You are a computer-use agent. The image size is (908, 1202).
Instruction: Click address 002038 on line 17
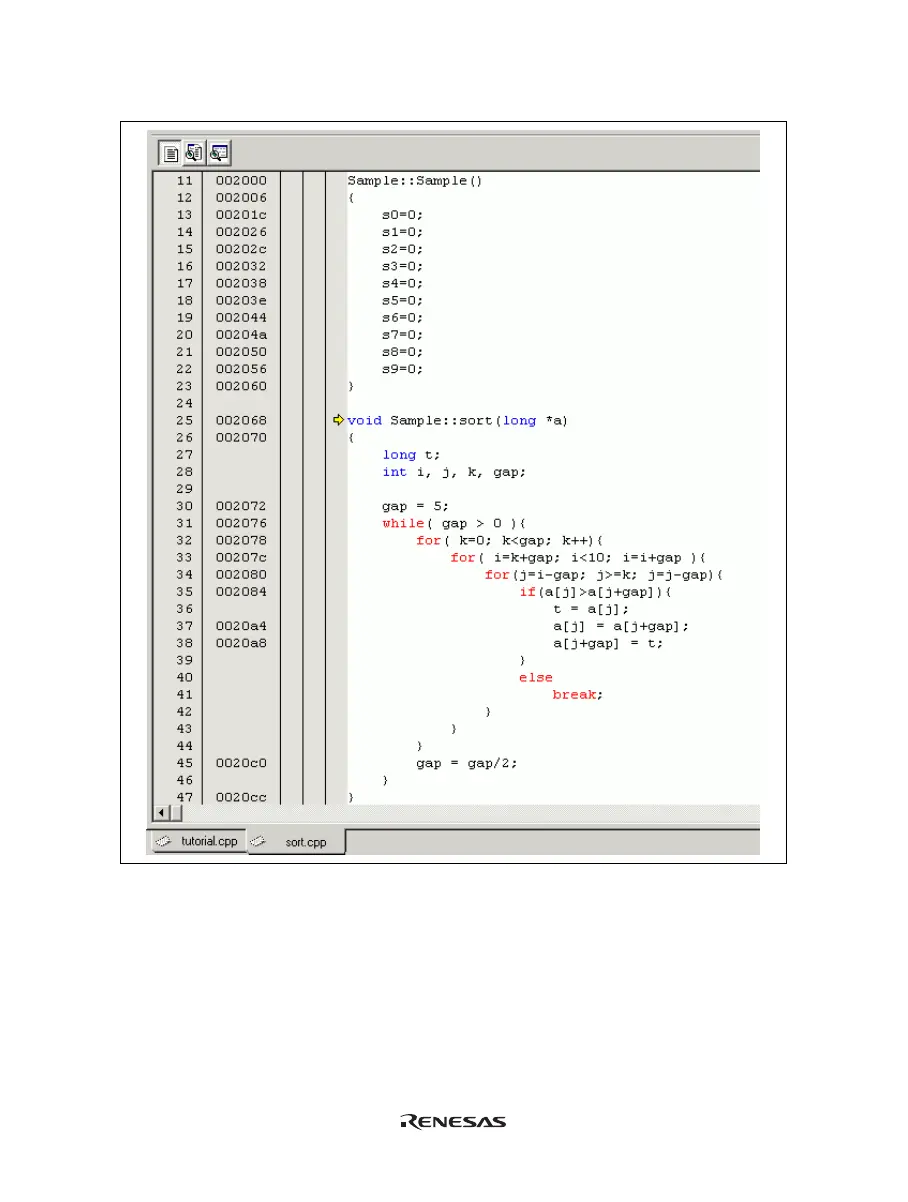point(241,283)
